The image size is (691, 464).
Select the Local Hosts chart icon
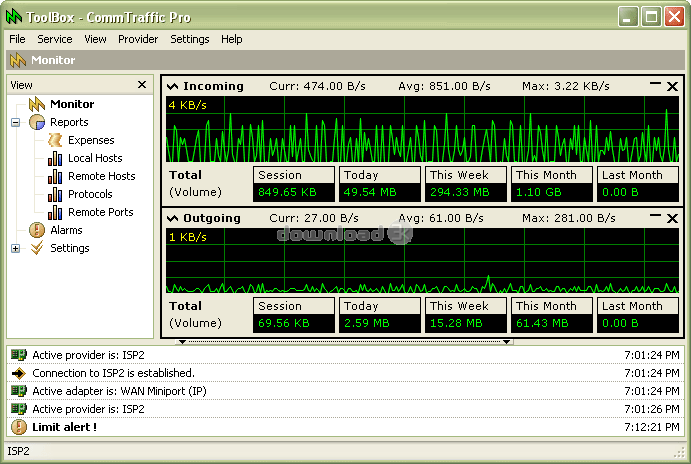(55, 158)
